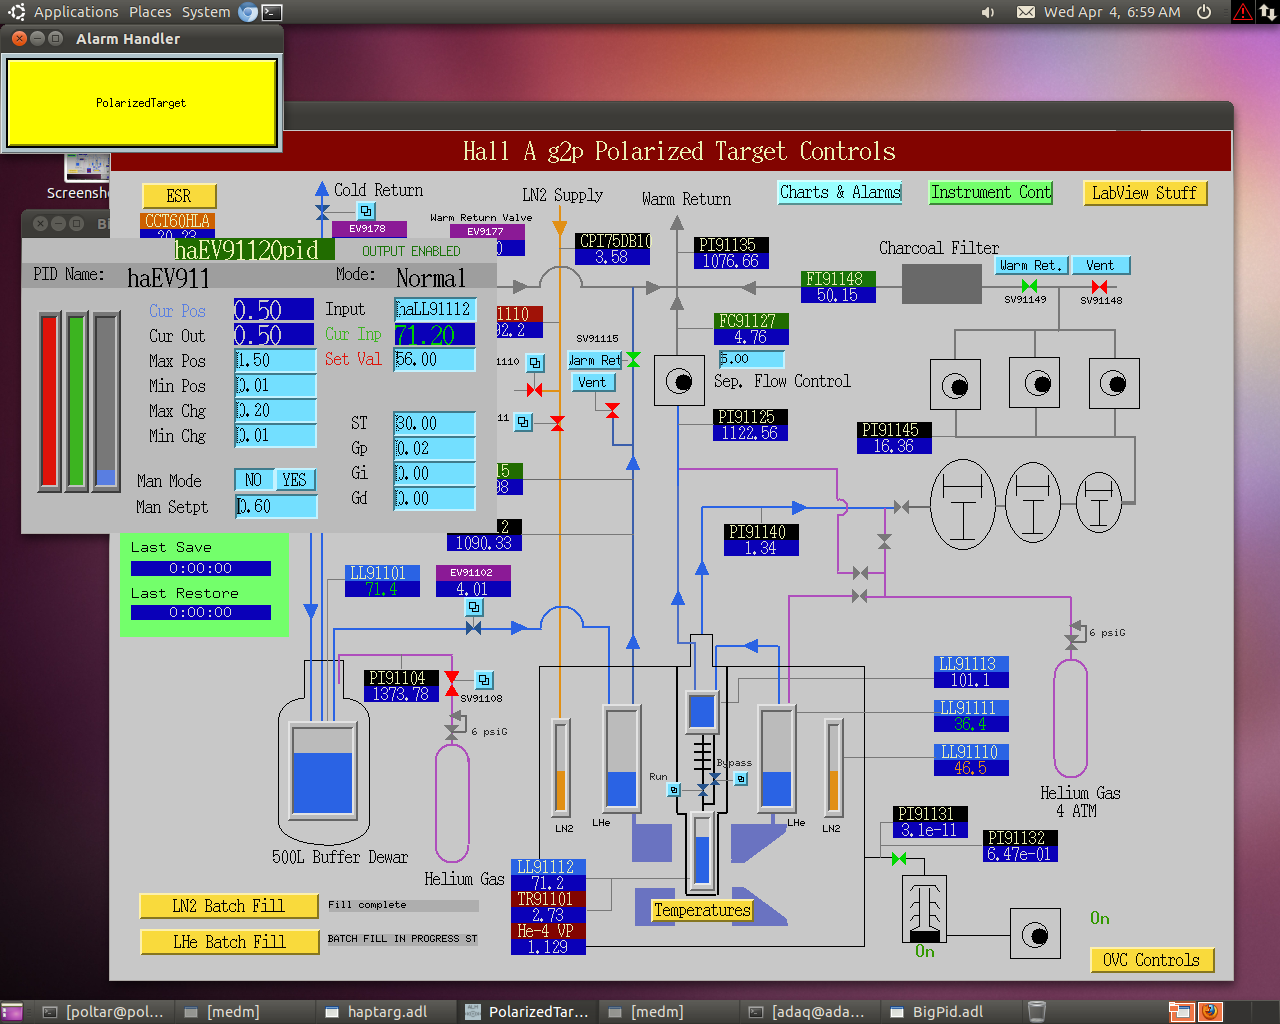Click the network status arrows icon

pyautogui.click(x=1267, y=12)
